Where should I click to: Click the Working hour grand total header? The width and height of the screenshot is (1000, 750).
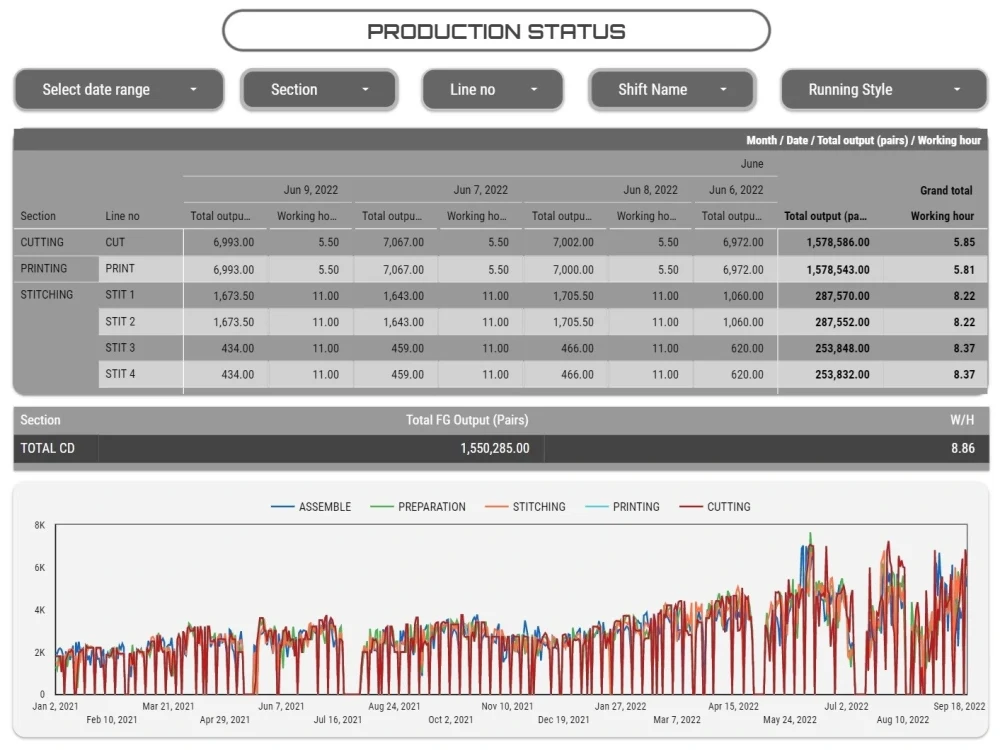pyautogui.click(x=942, y=216)
